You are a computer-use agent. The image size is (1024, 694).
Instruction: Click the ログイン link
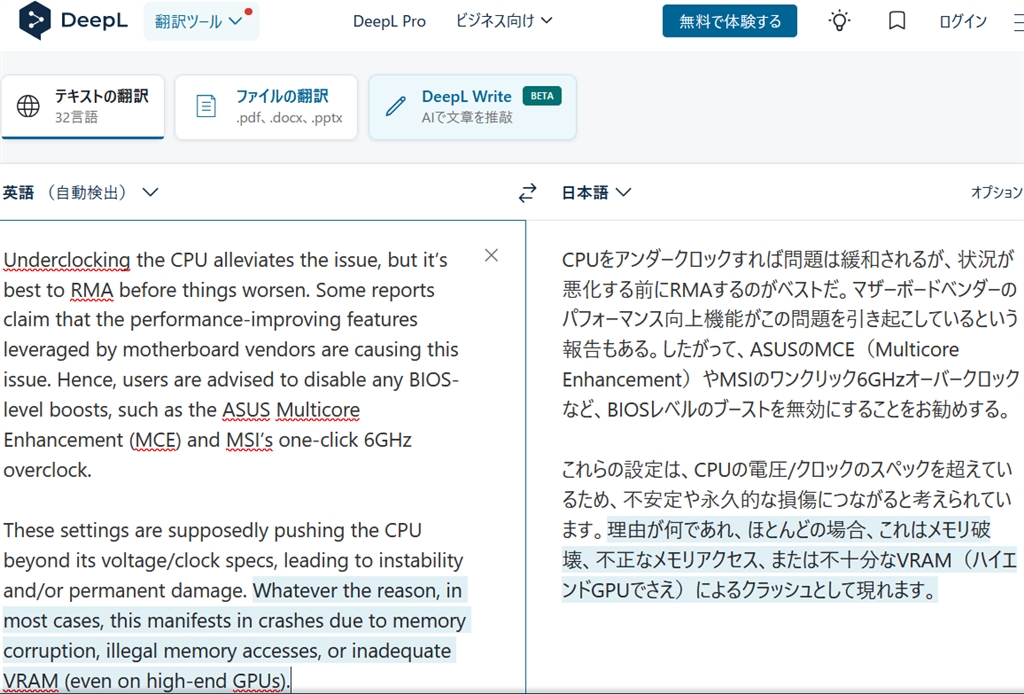click(963, 22)
